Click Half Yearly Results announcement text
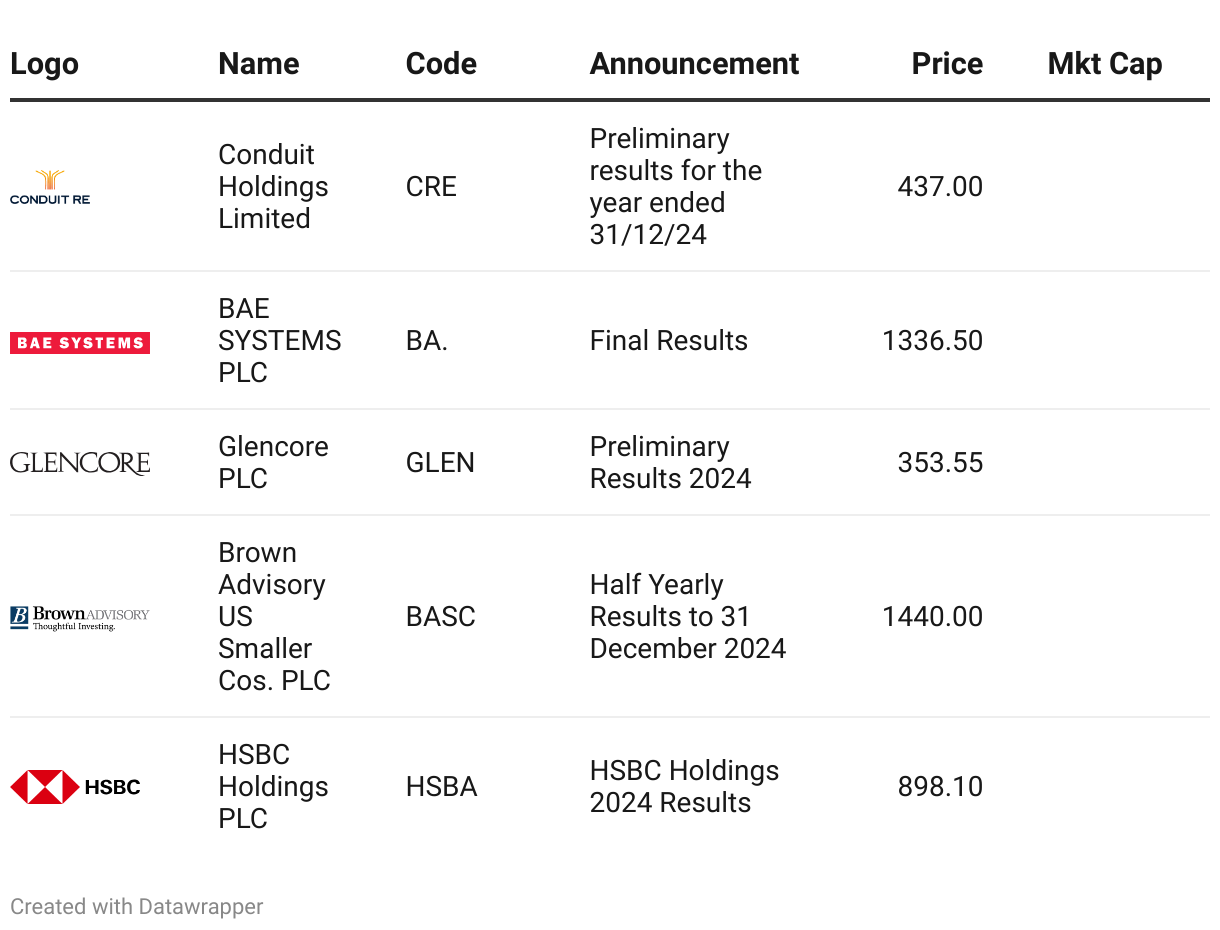Viewport: 1220px width, 930px height. point(688,617)
